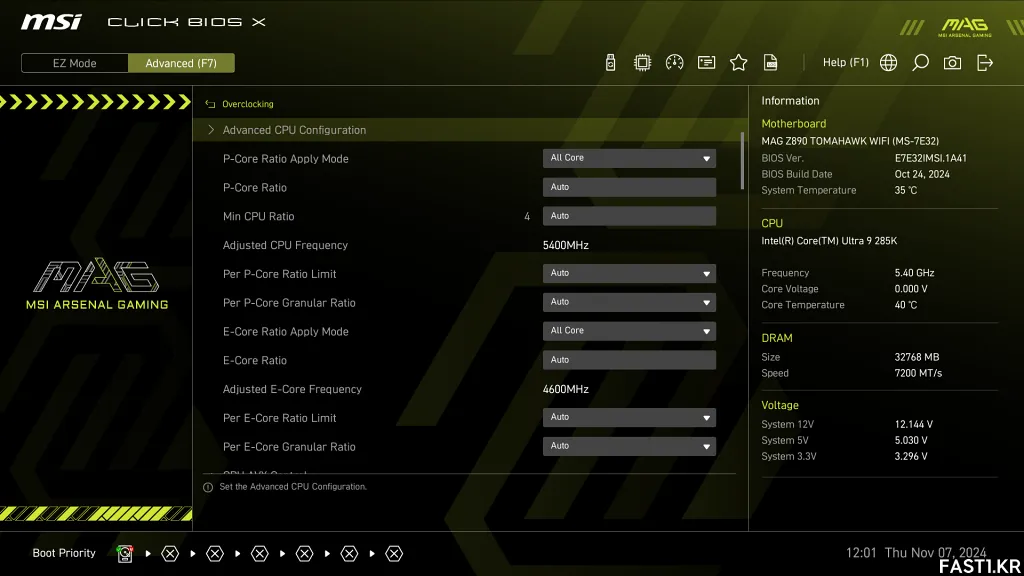Open the Favorites star icon
The width and height of the screenshot is (1024, 576).
pos(738,63)
